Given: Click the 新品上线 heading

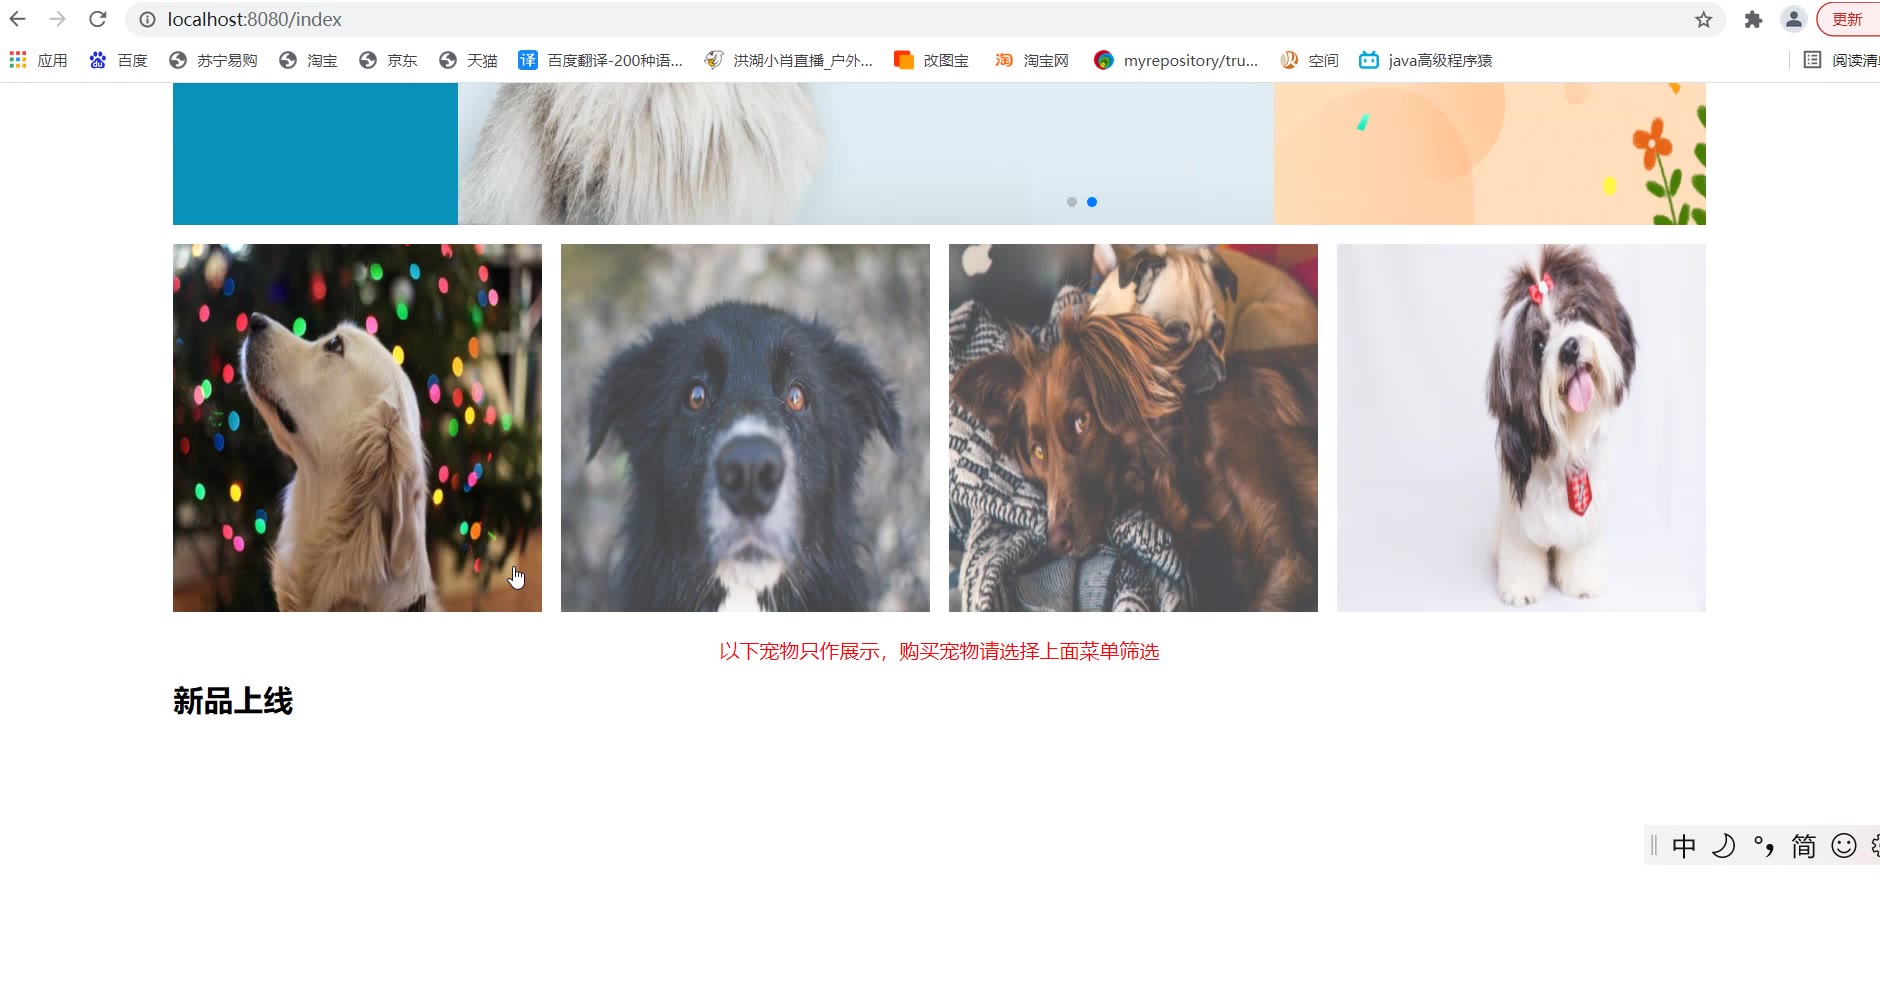Looking at the screenshot, I should (233, 701).
